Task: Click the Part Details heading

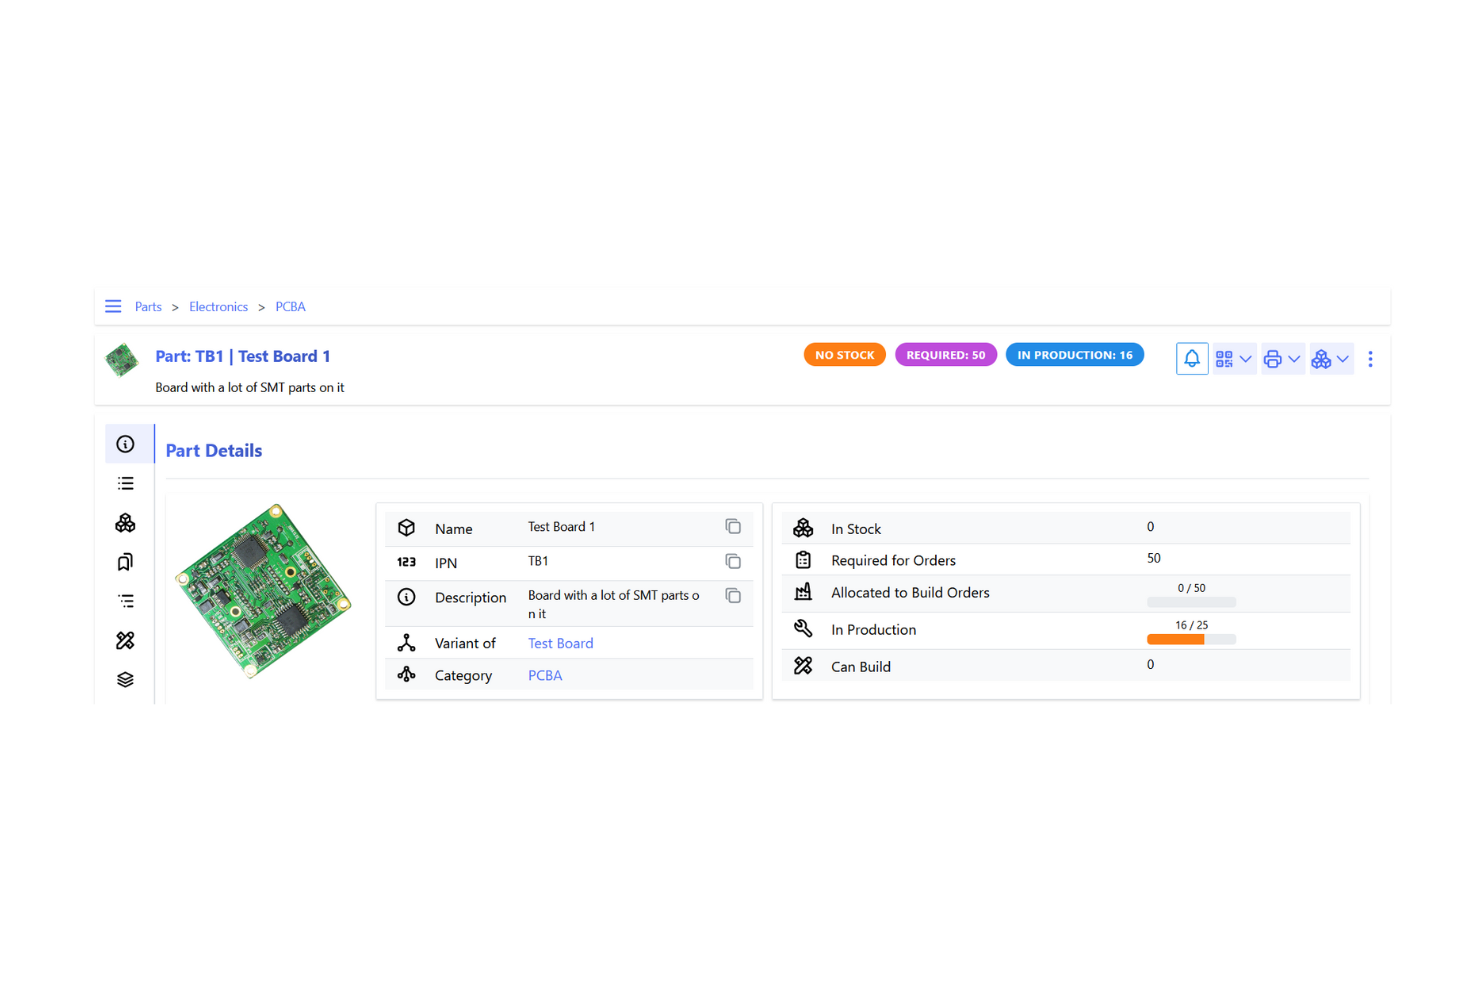Action: click(214, 451)
